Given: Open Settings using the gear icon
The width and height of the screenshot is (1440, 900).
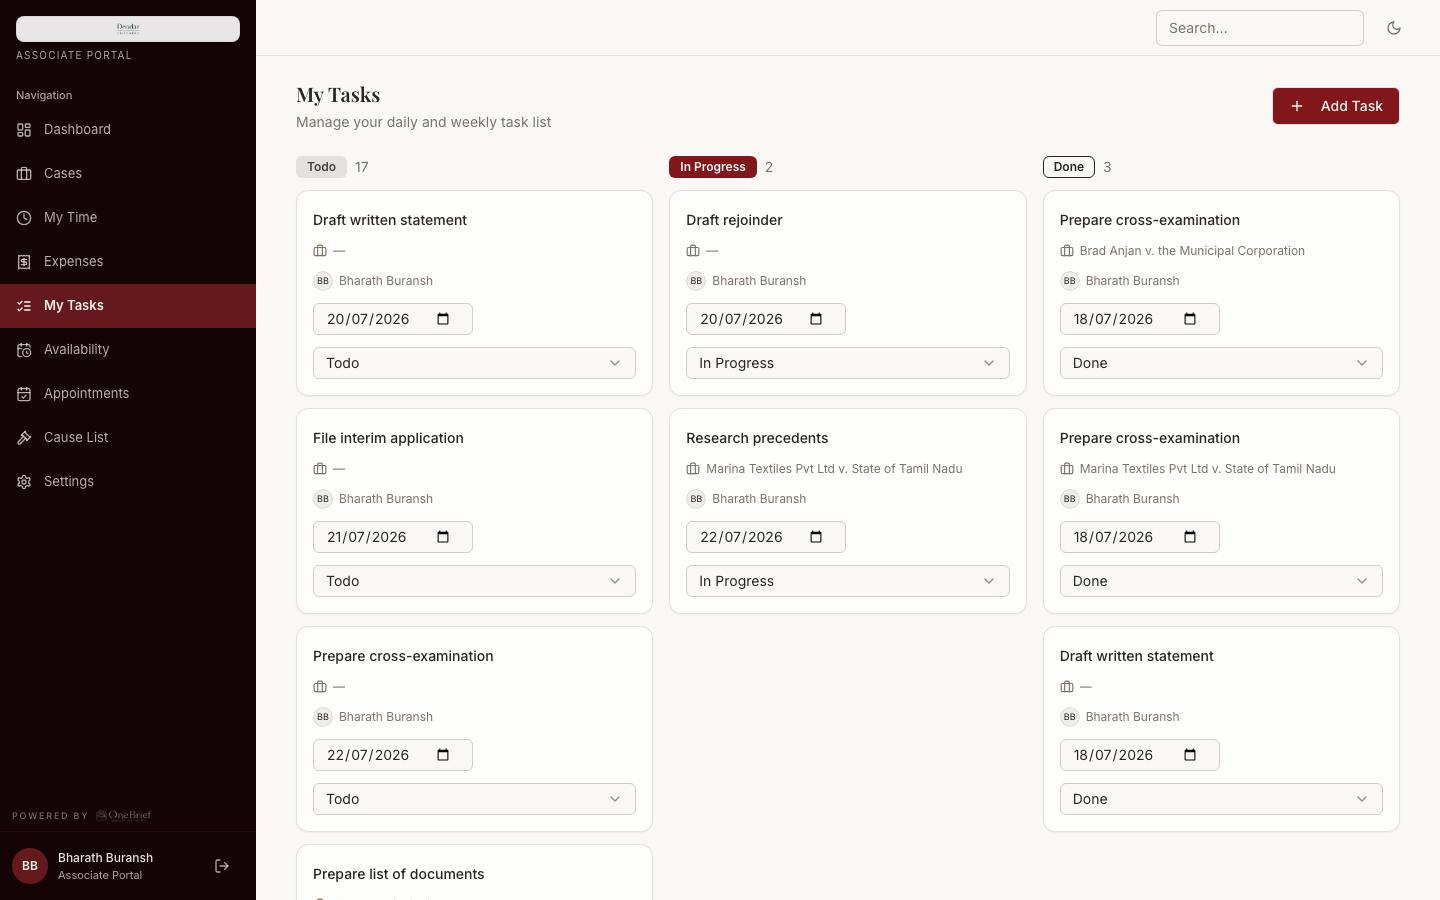Looking at the screenshot, I should (24, 482).
